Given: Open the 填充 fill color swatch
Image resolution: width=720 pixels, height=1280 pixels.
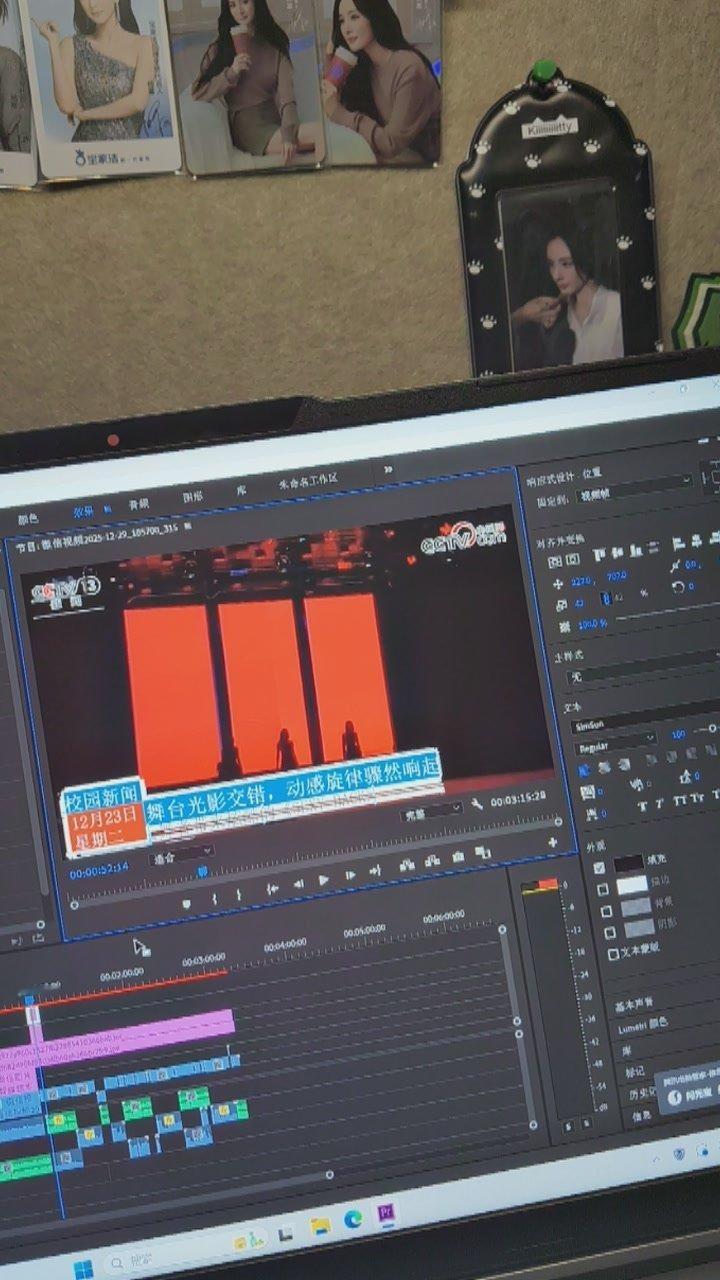Looking at the screenshot, I should tap(629, 863).
